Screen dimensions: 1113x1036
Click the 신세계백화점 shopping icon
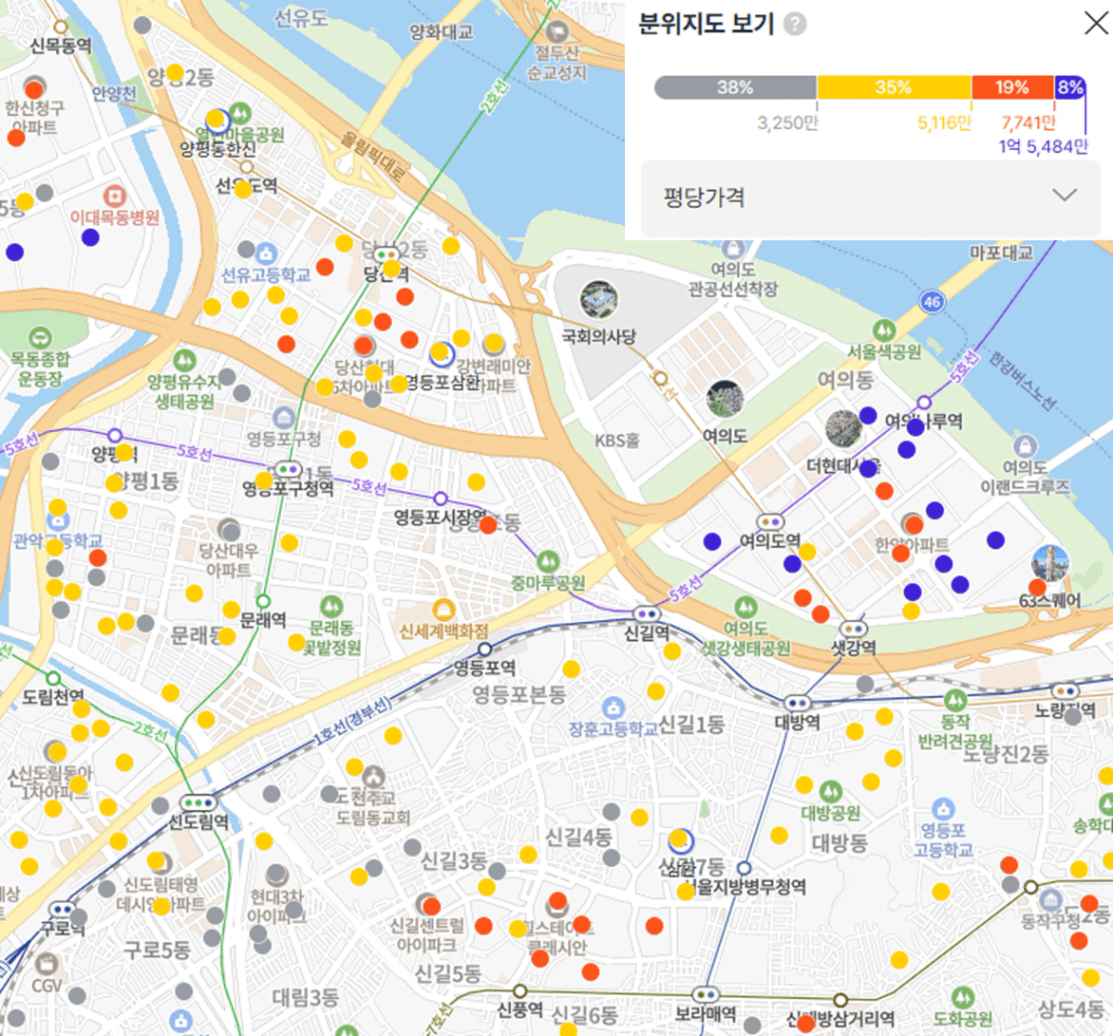coord(444,610)
